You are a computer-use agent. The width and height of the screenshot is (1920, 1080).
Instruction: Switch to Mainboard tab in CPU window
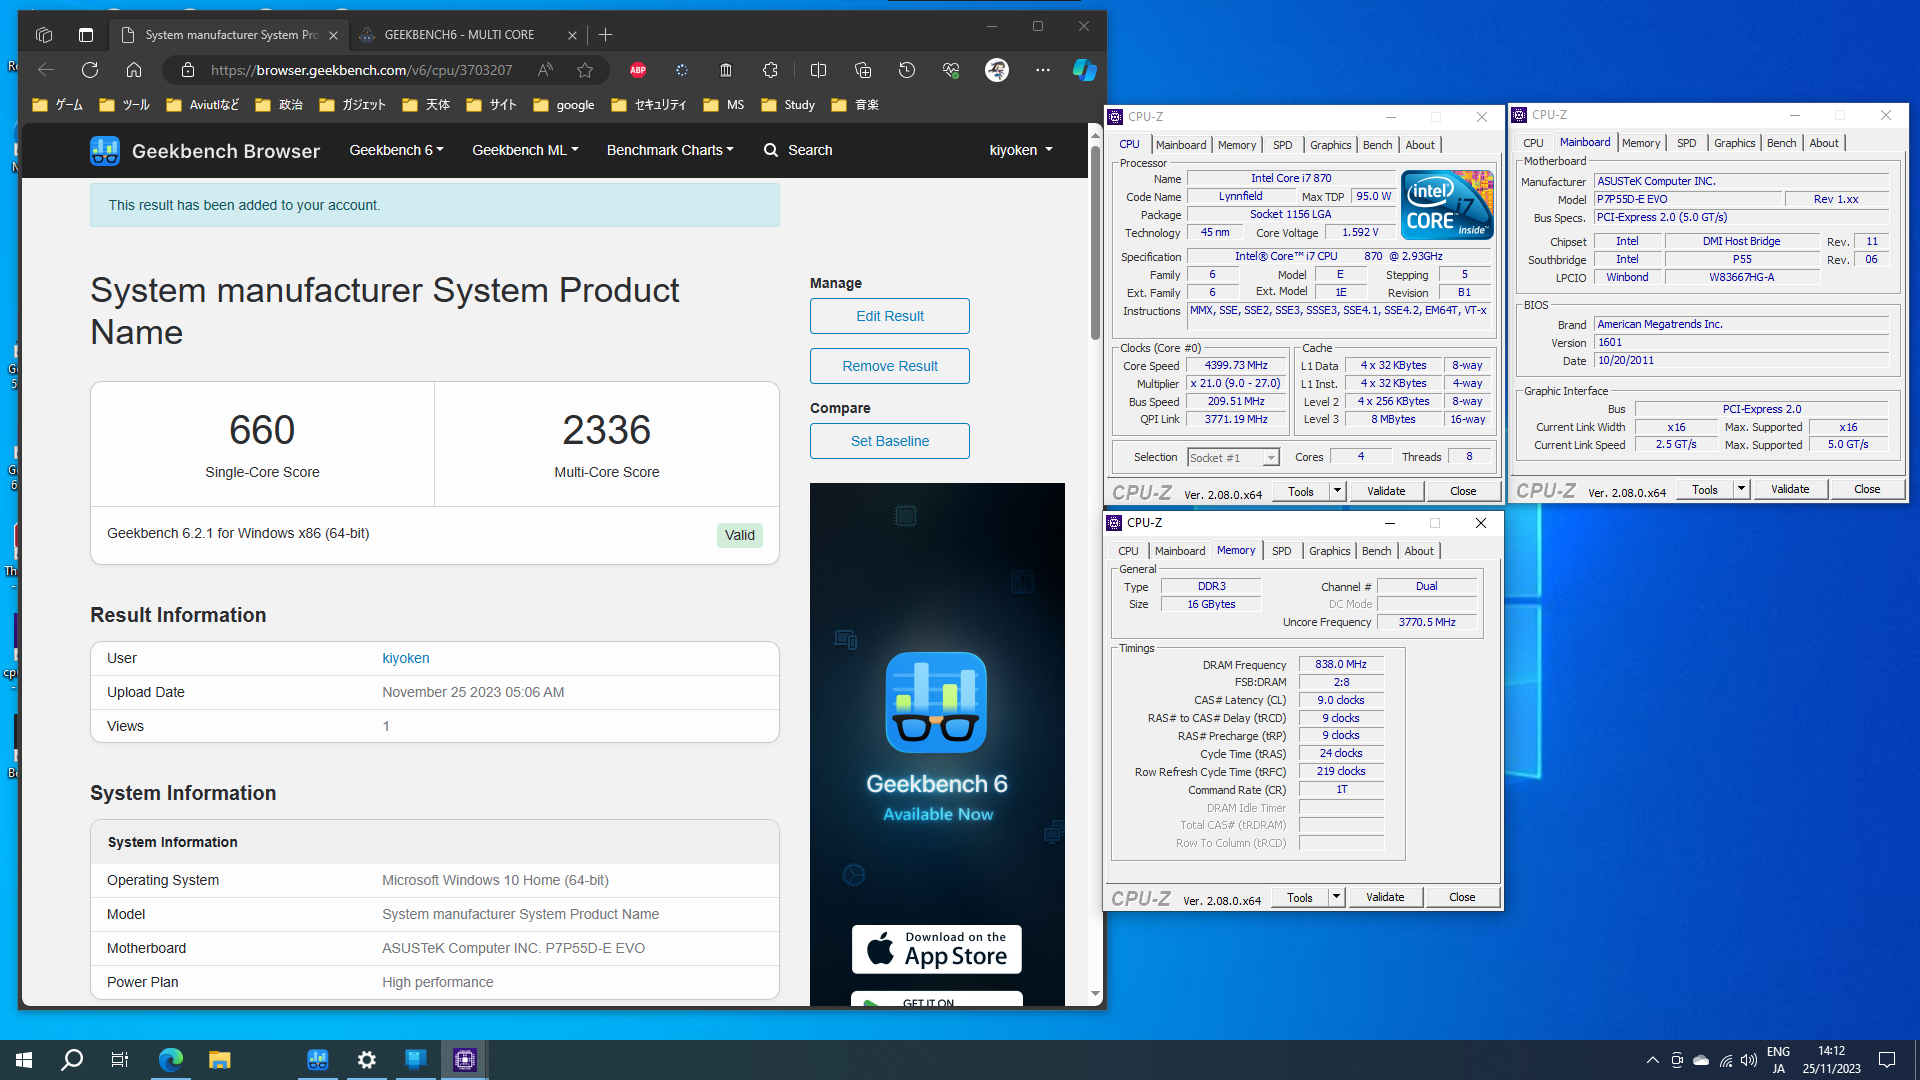(x=1181, y=145)
